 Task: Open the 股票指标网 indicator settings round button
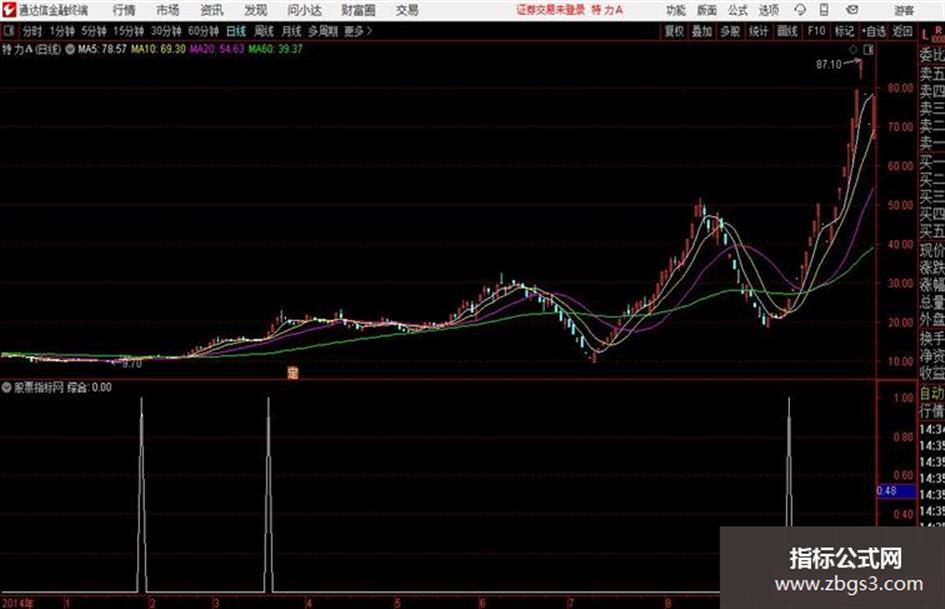point(7,388)
